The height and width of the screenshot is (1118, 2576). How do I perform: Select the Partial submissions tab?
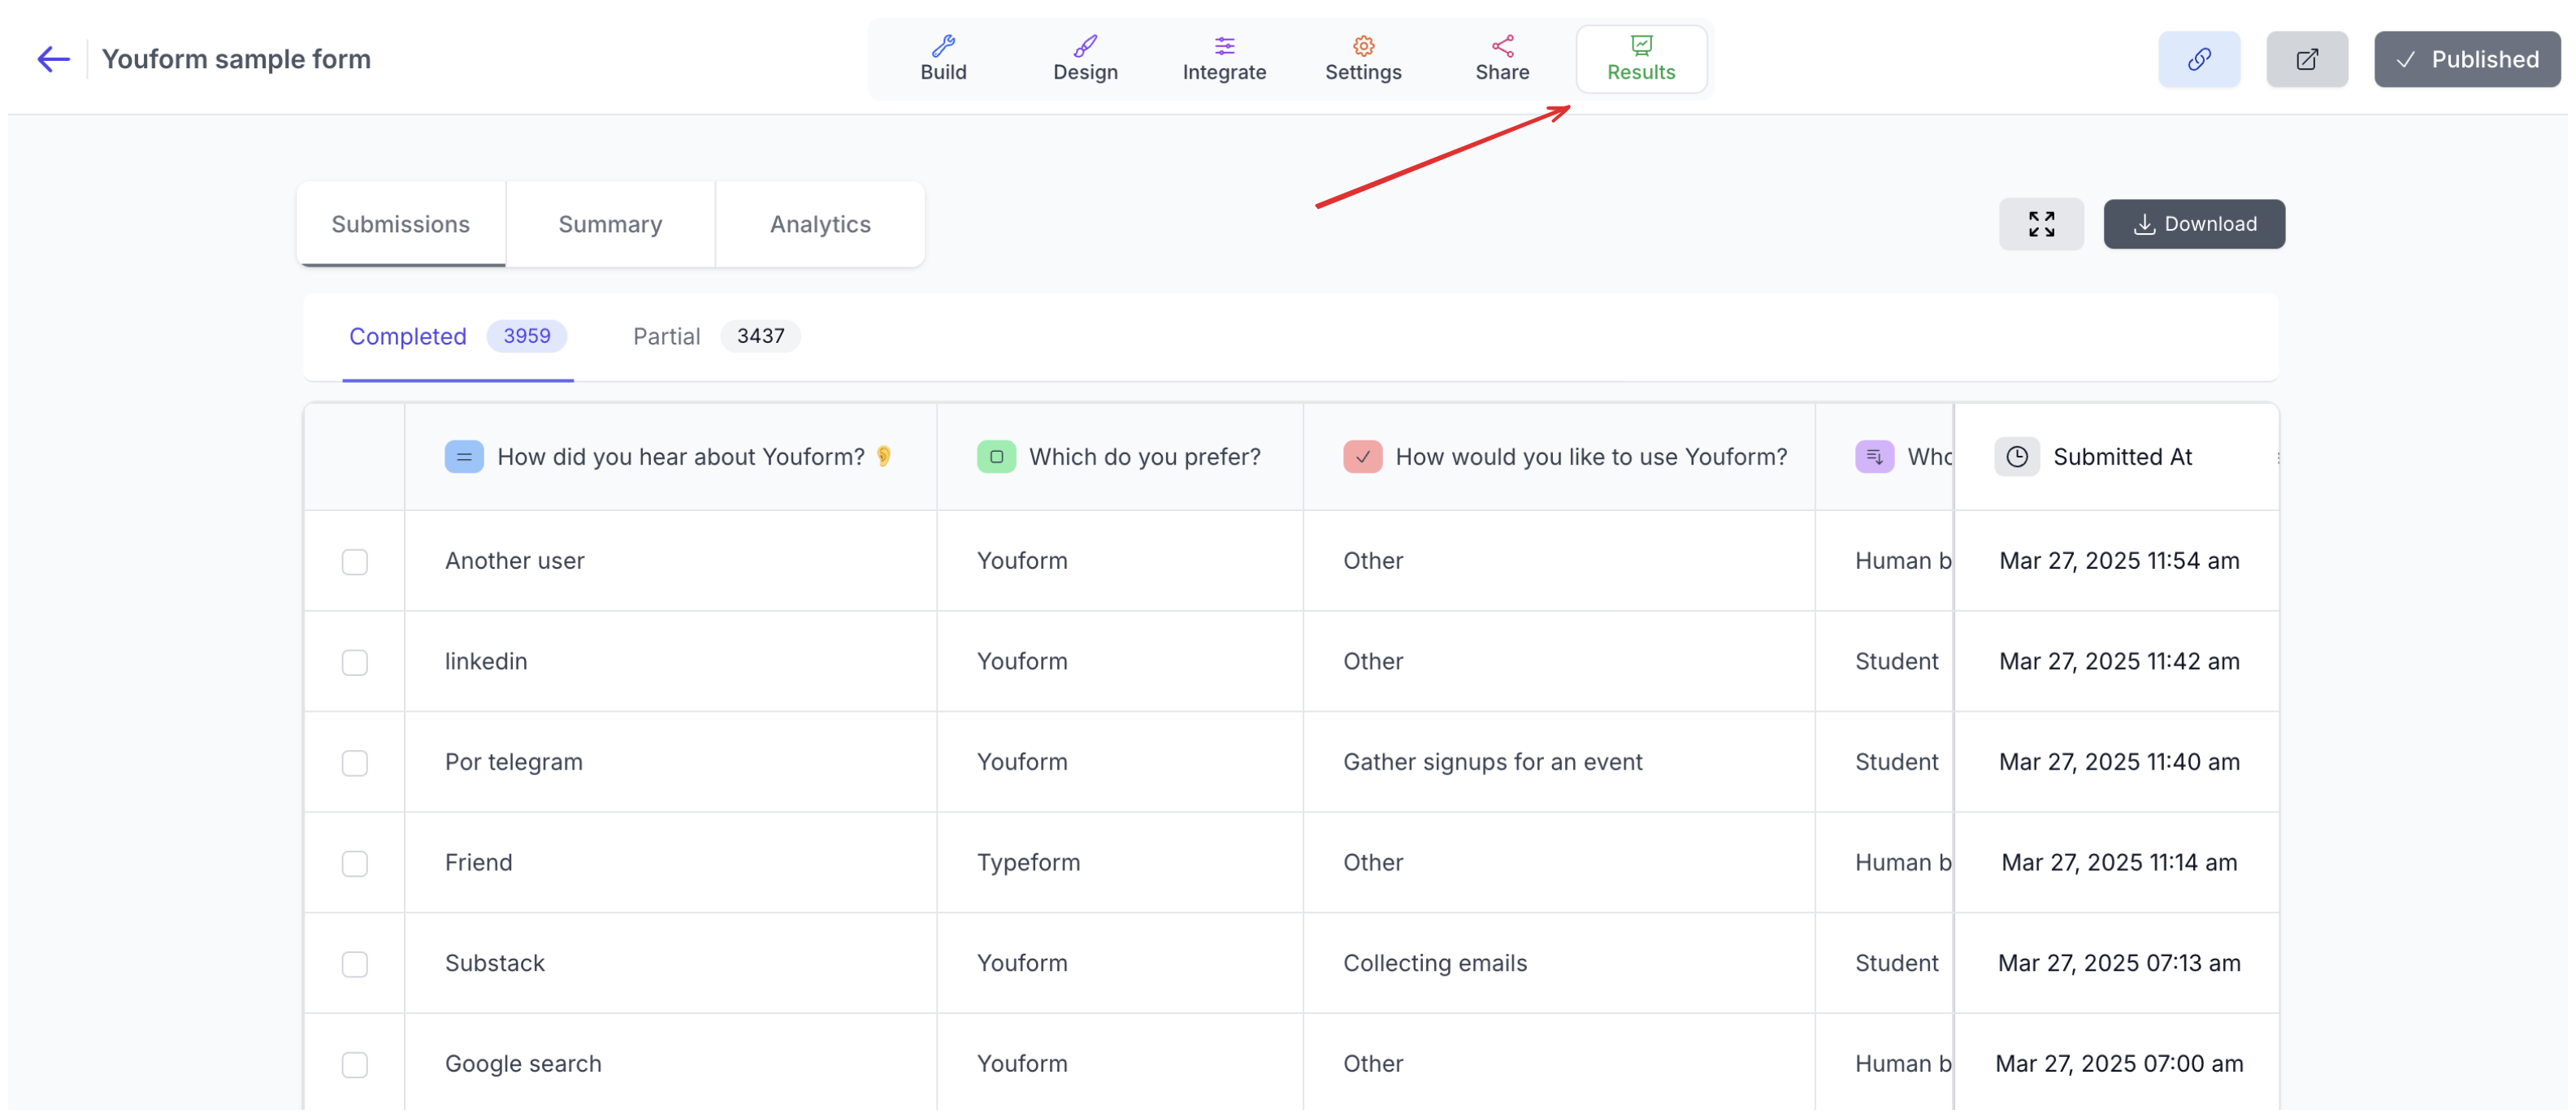[716, 336]
